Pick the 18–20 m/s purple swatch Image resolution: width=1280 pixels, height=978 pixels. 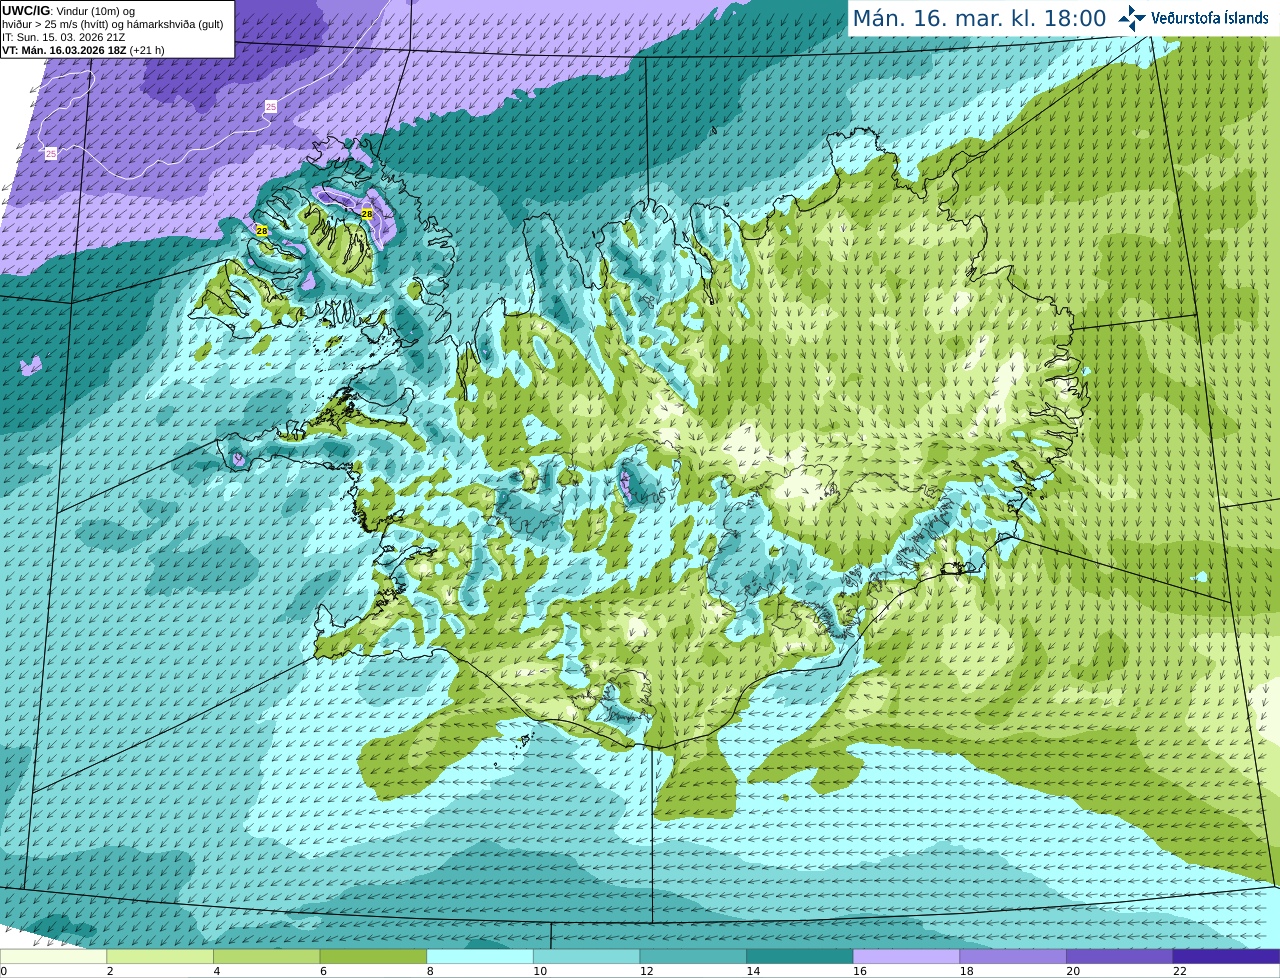tap(1013, 956)
